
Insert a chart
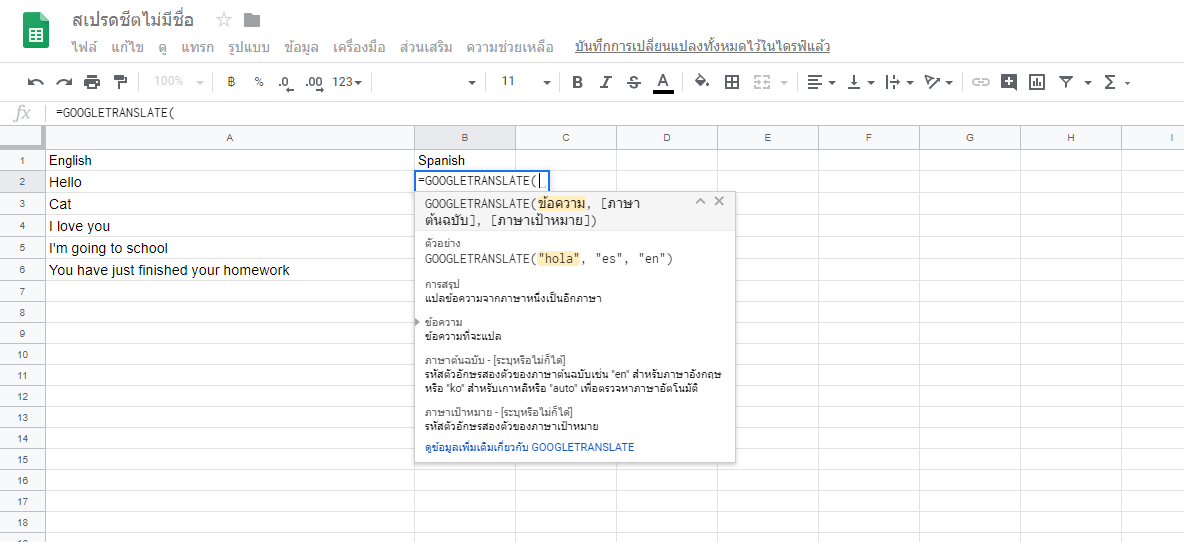click(1037, 82)
